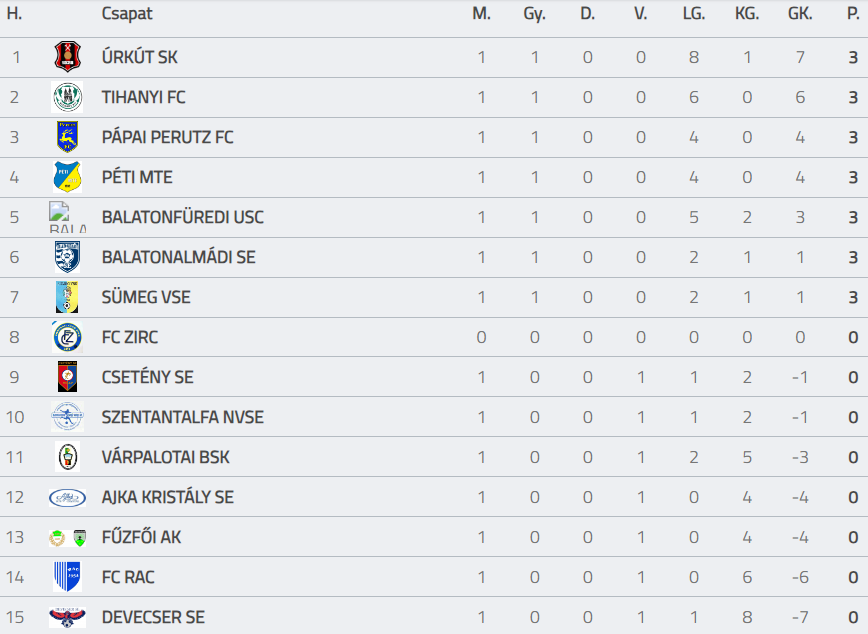Click the Várpalotai BSK club logo
The height and width of the screenshot is (634, 868).
[68, 457]
